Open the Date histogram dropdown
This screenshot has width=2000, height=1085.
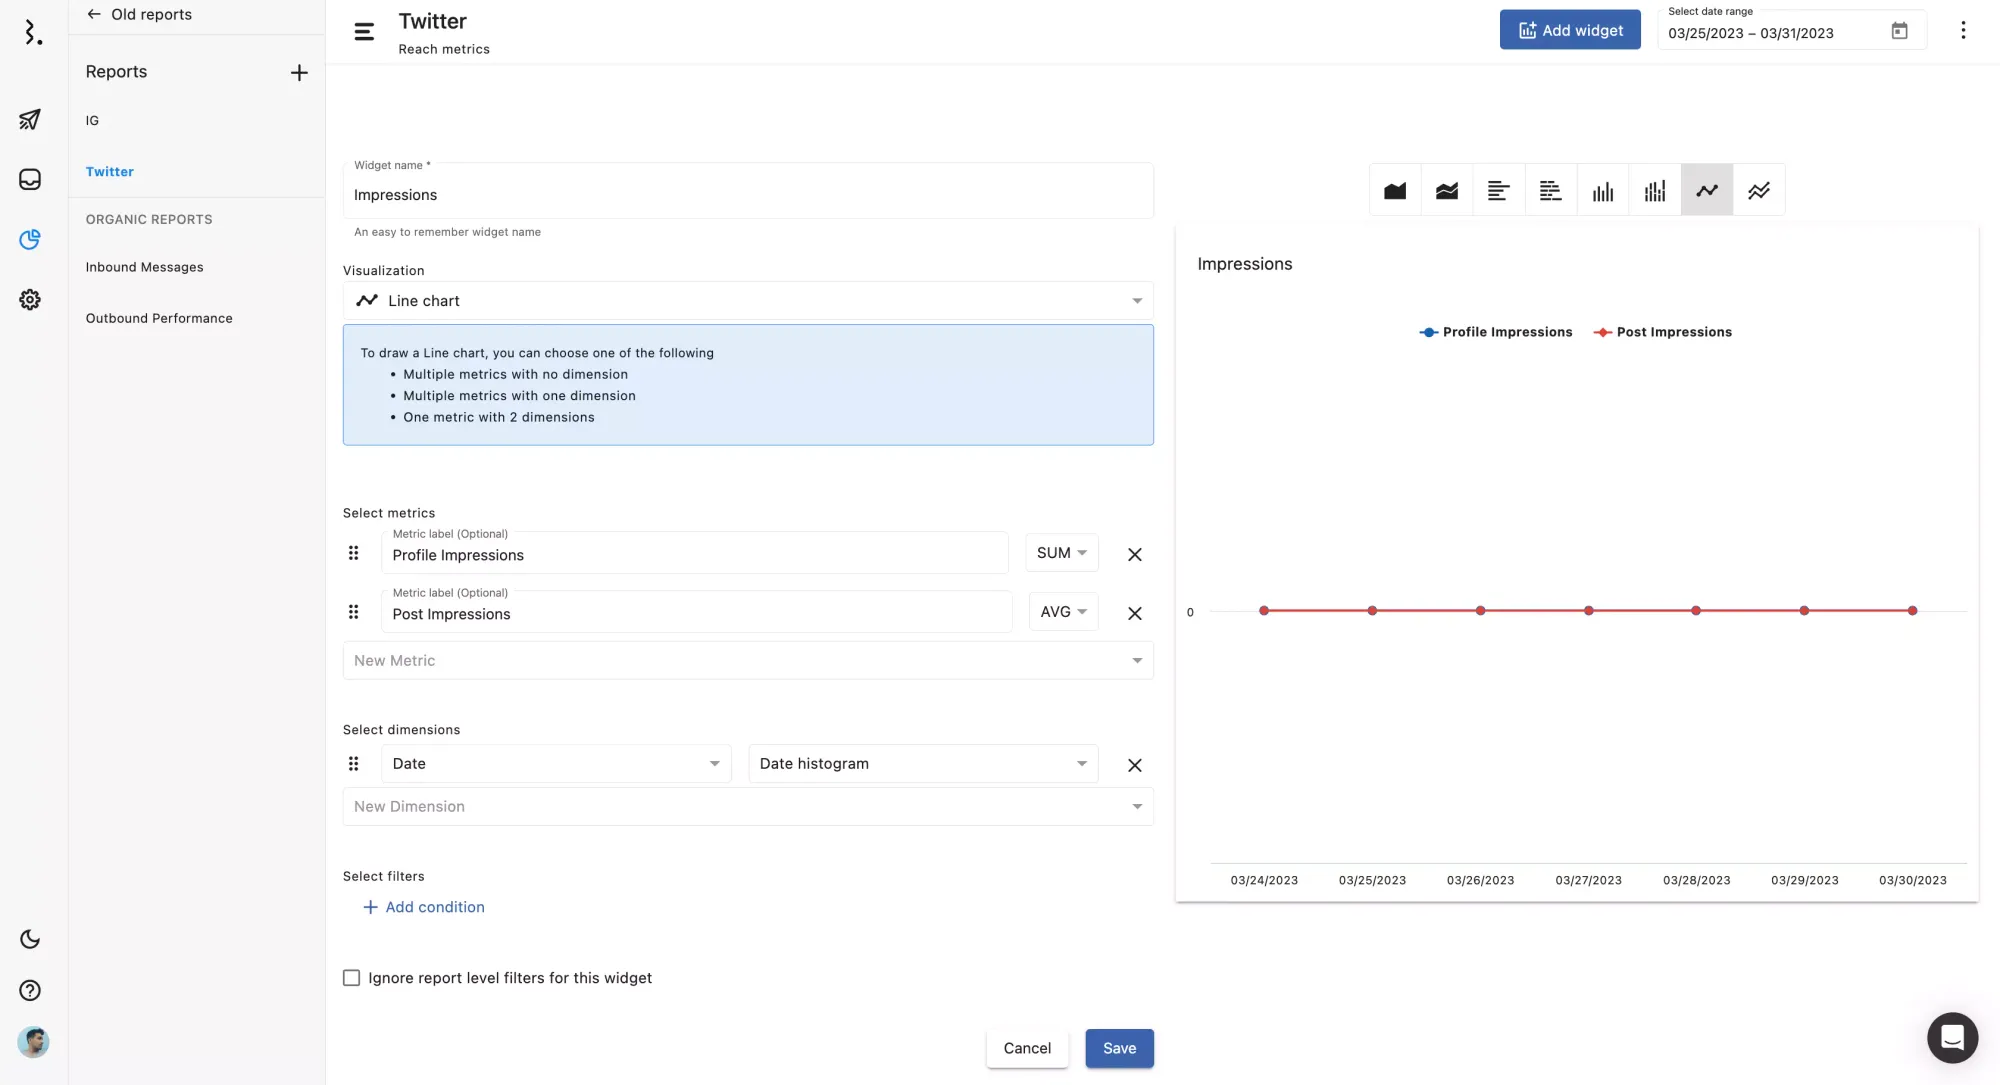point(922,764)
